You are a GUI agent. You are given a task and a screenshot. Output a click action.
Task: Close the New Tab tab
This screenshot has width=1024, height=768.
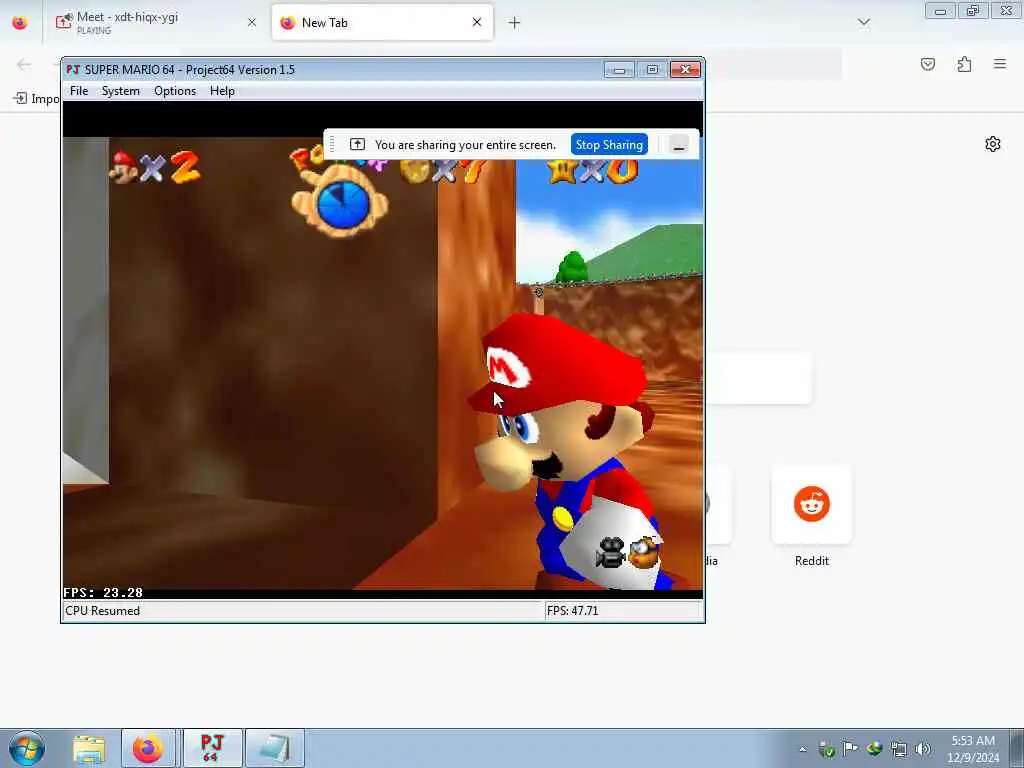(x=477, y=22)
